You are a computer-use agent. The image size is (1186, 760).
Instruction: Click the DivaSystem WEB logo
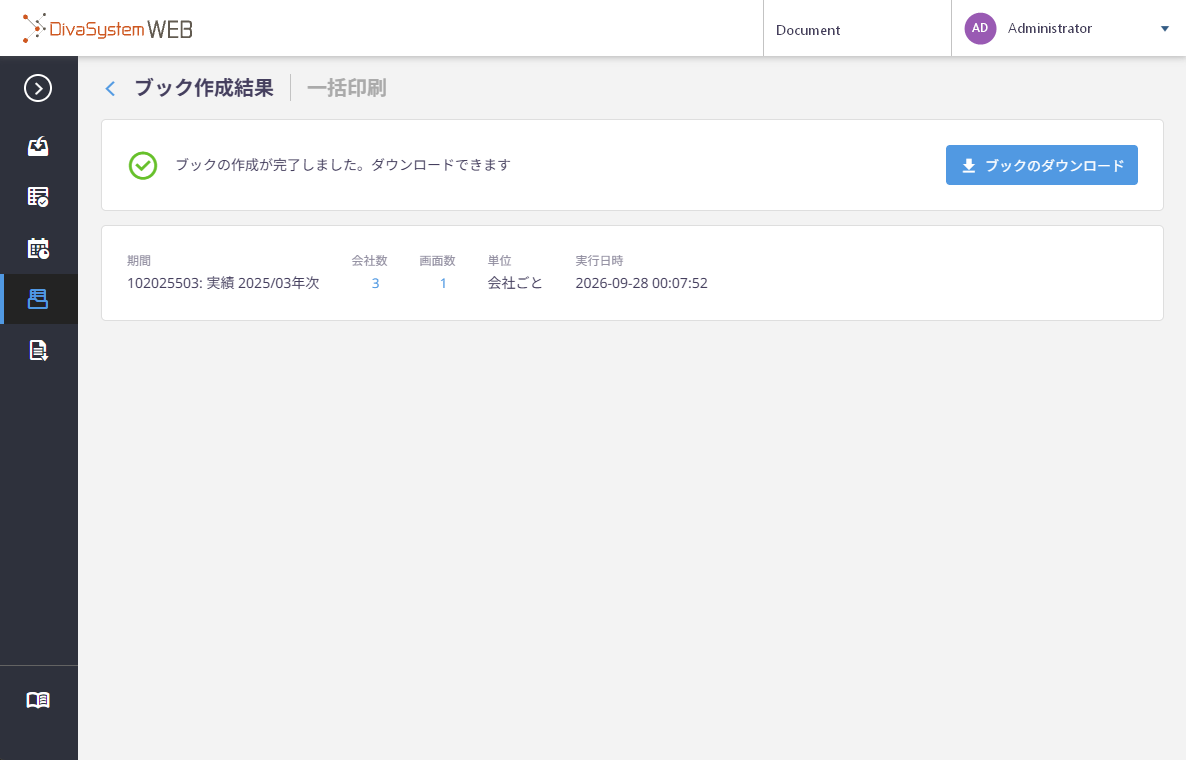tap(107, 29)
